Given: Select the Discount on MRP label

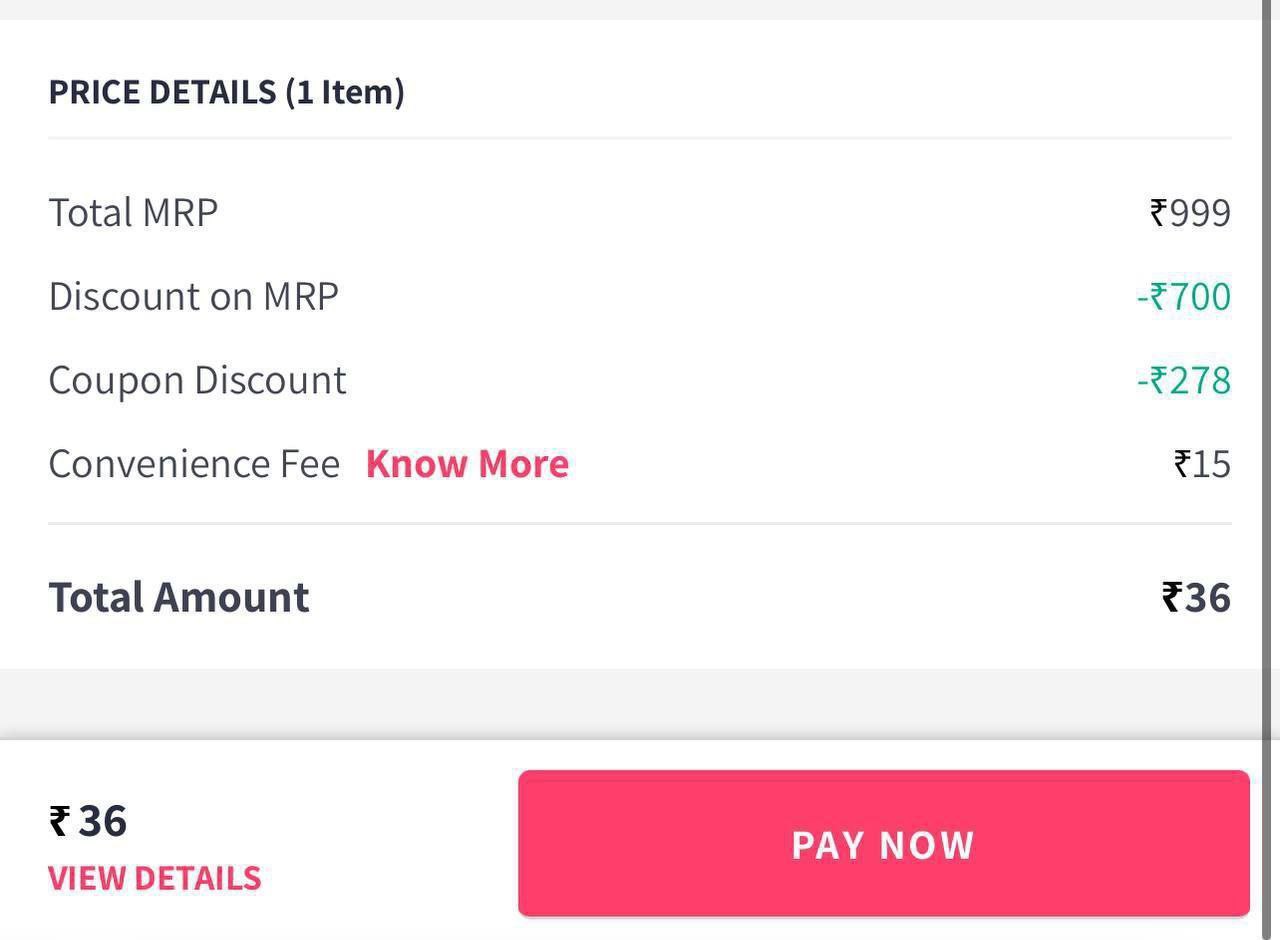Looking at the screenshot, I should click(193, 296).
